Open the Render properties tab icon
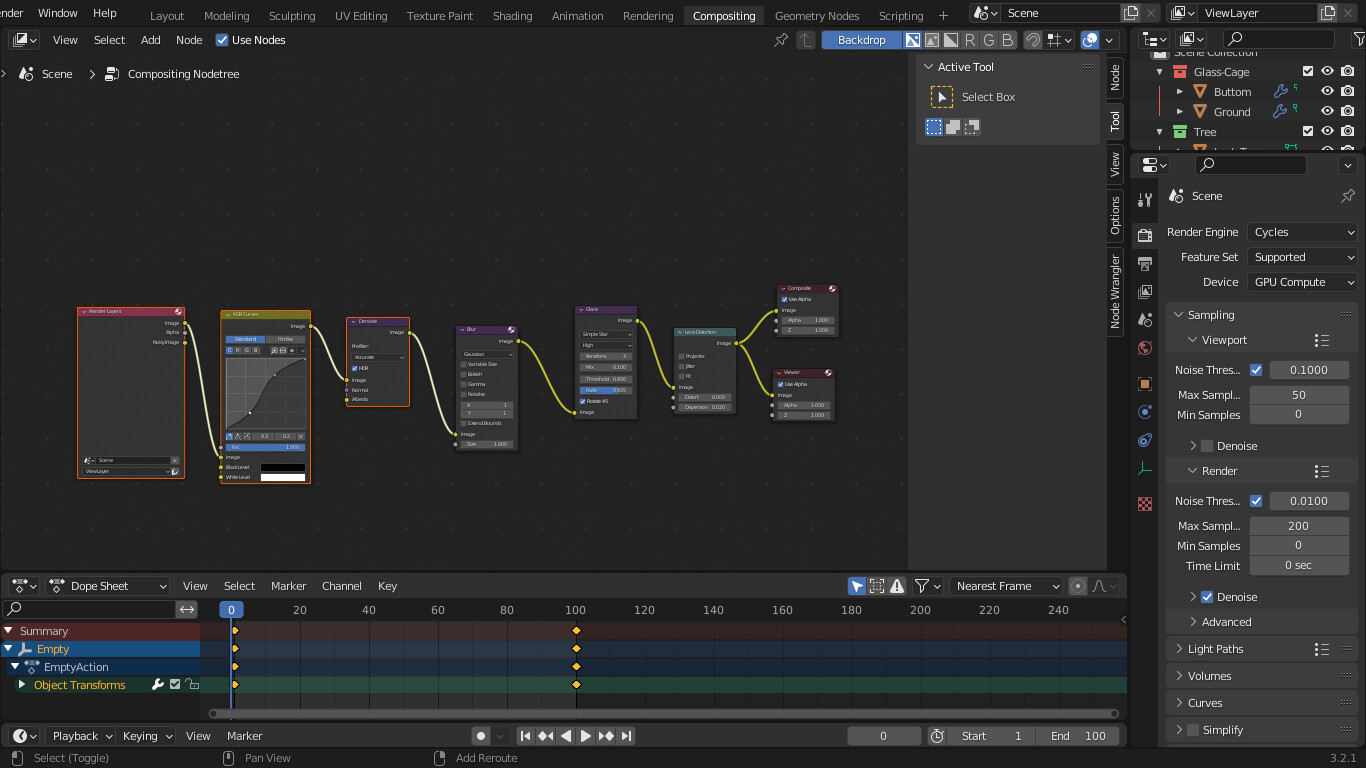The height and width of the screenshot is (768, 1366). pyautogui.click(x=1145, y=236)
